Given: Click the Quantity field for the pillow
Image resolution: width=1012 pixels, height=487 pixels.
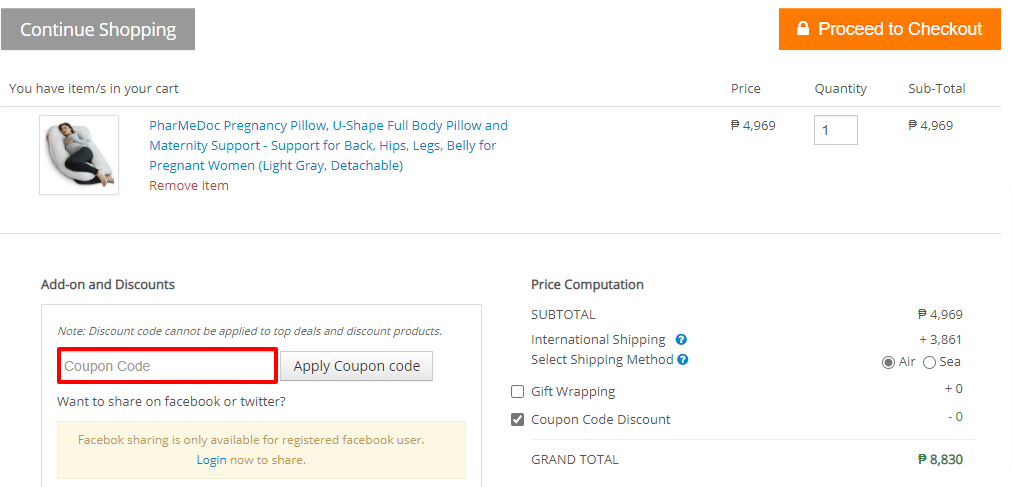Looking at the screenshot, I should [836, 130].
